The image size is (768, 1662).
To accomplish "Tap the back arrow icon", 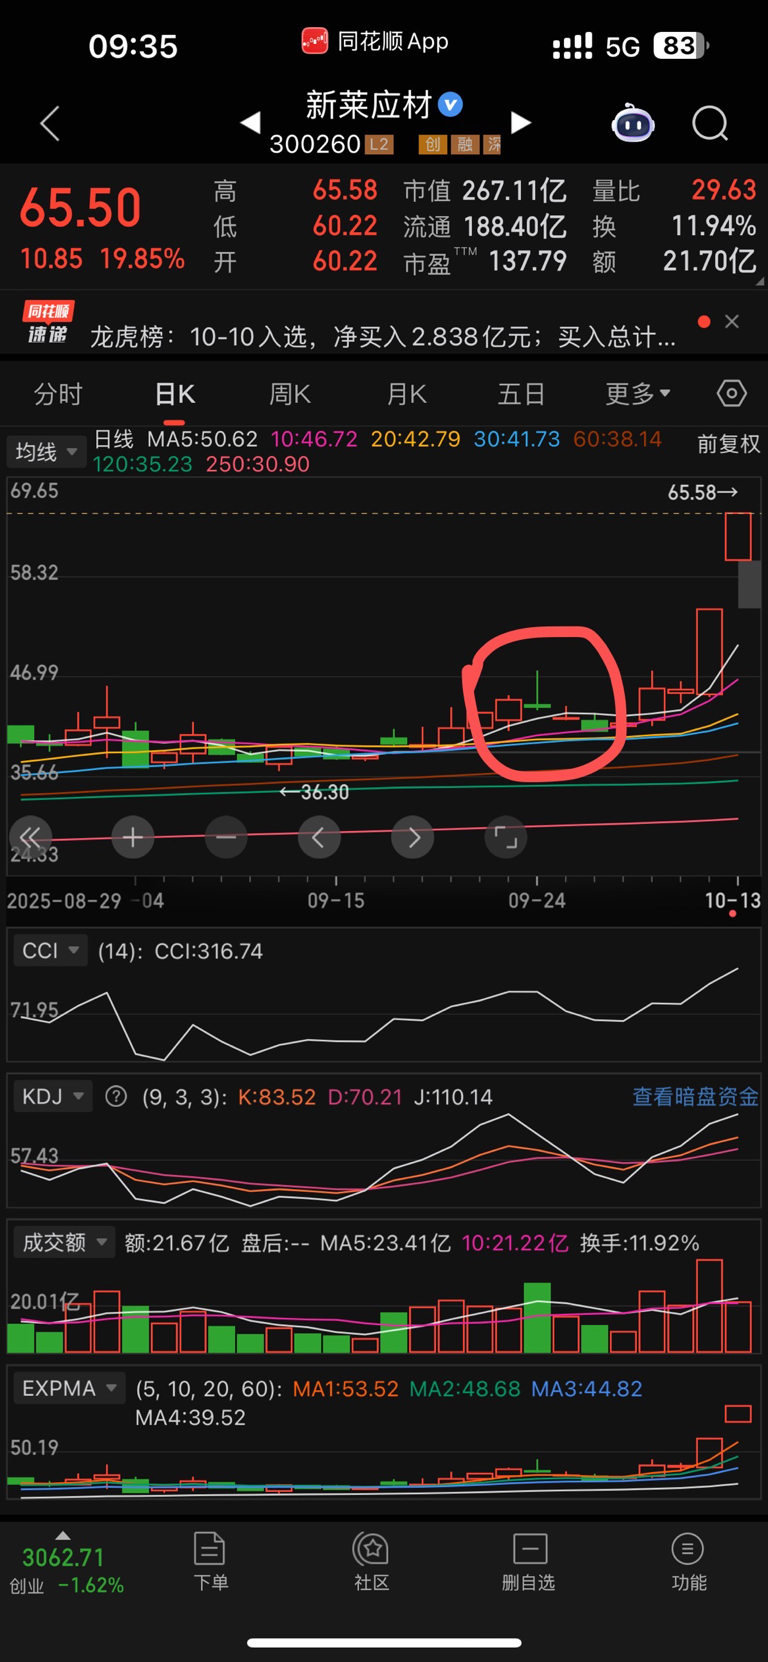I will pyautogui.click(x=50, y=124).
